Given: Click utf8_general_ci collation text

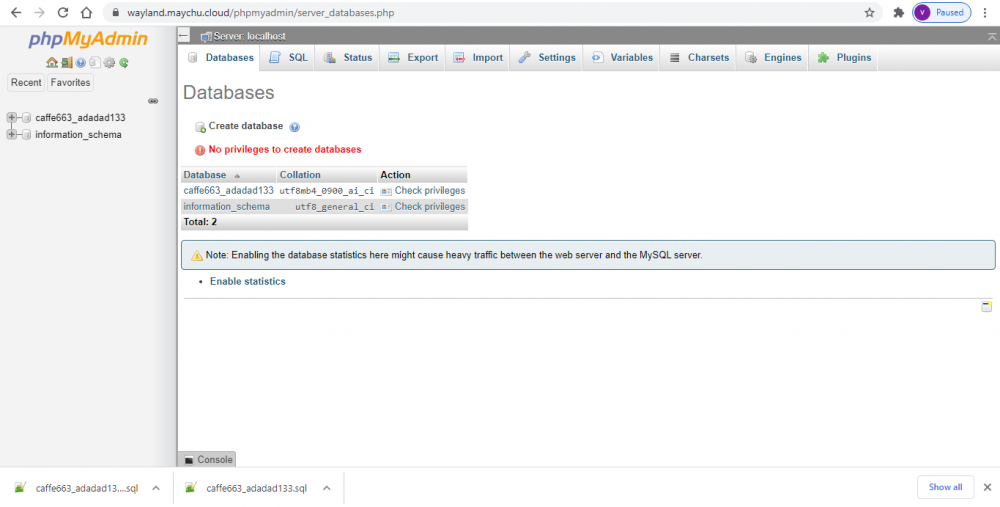Looking at the screenshot, I should [334, 207].
